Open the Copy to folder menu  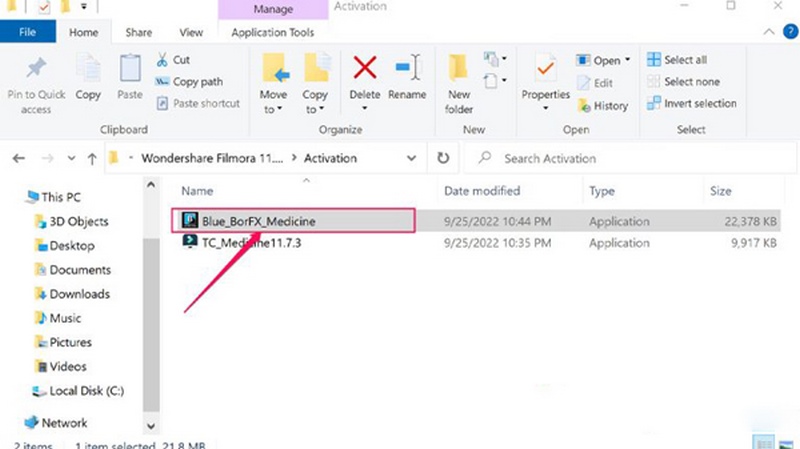tap(315, 84)
